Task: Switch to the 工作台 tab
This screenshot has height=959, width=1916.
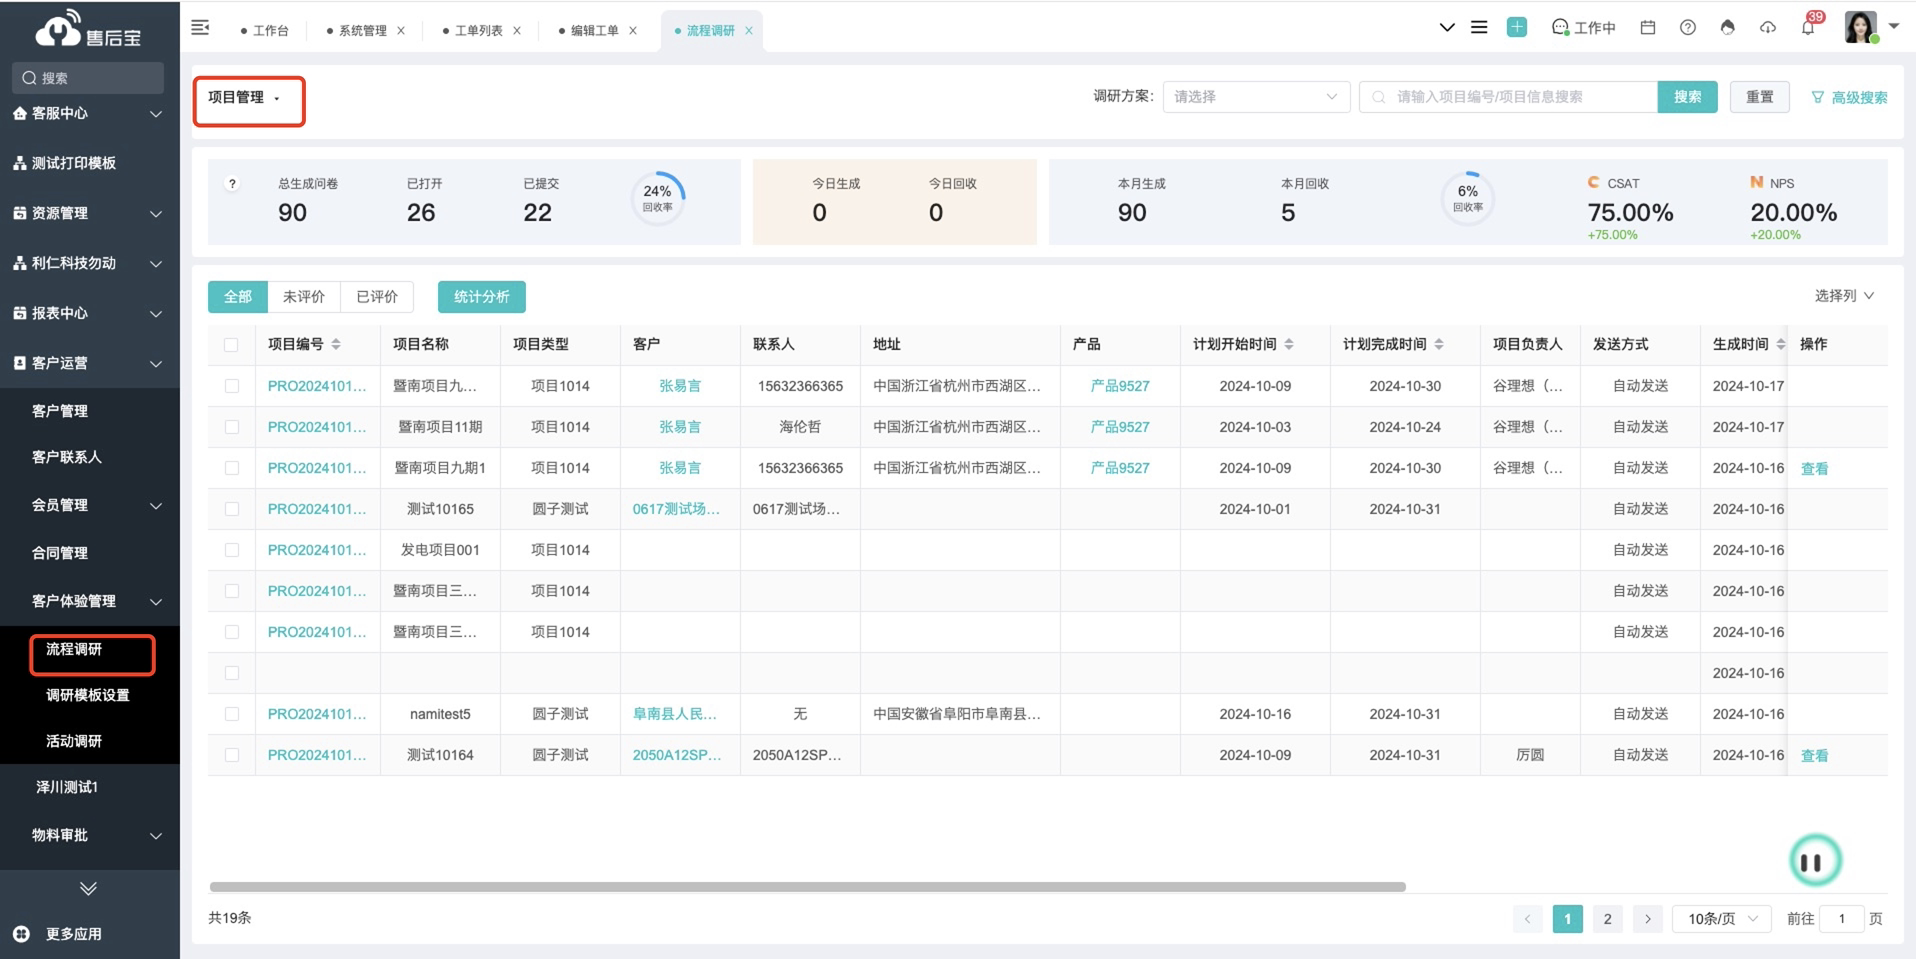Action: click(x=265, y=31)
